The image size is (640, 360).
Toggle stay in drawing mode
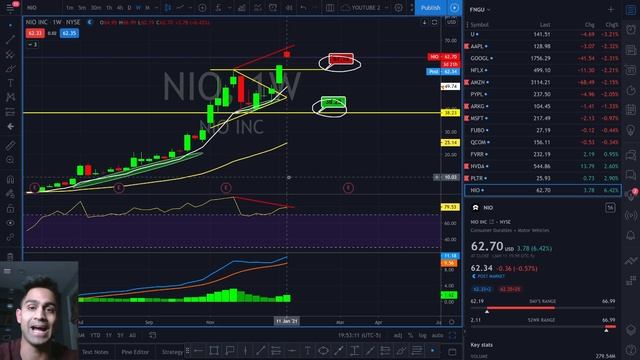10,194
